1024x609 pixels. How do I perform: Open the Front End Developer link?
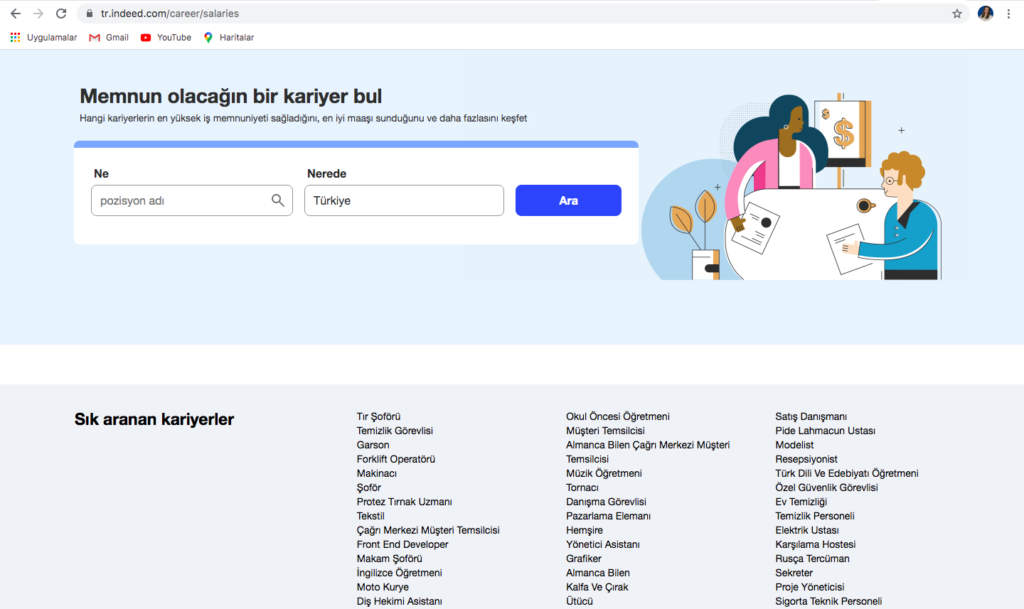coord(402,544)
